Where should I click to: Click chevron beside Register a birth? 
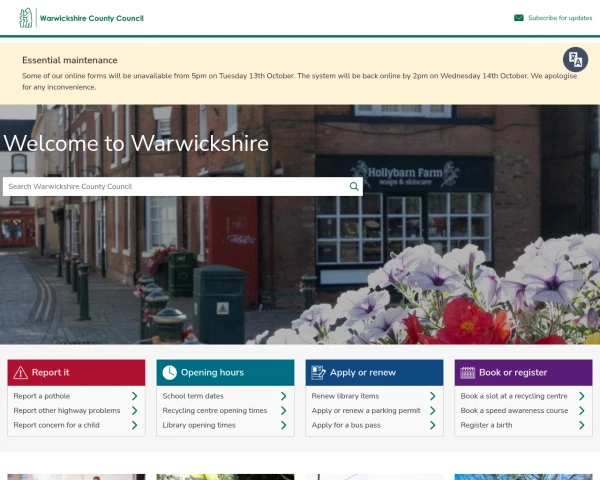tap(582, 425)
